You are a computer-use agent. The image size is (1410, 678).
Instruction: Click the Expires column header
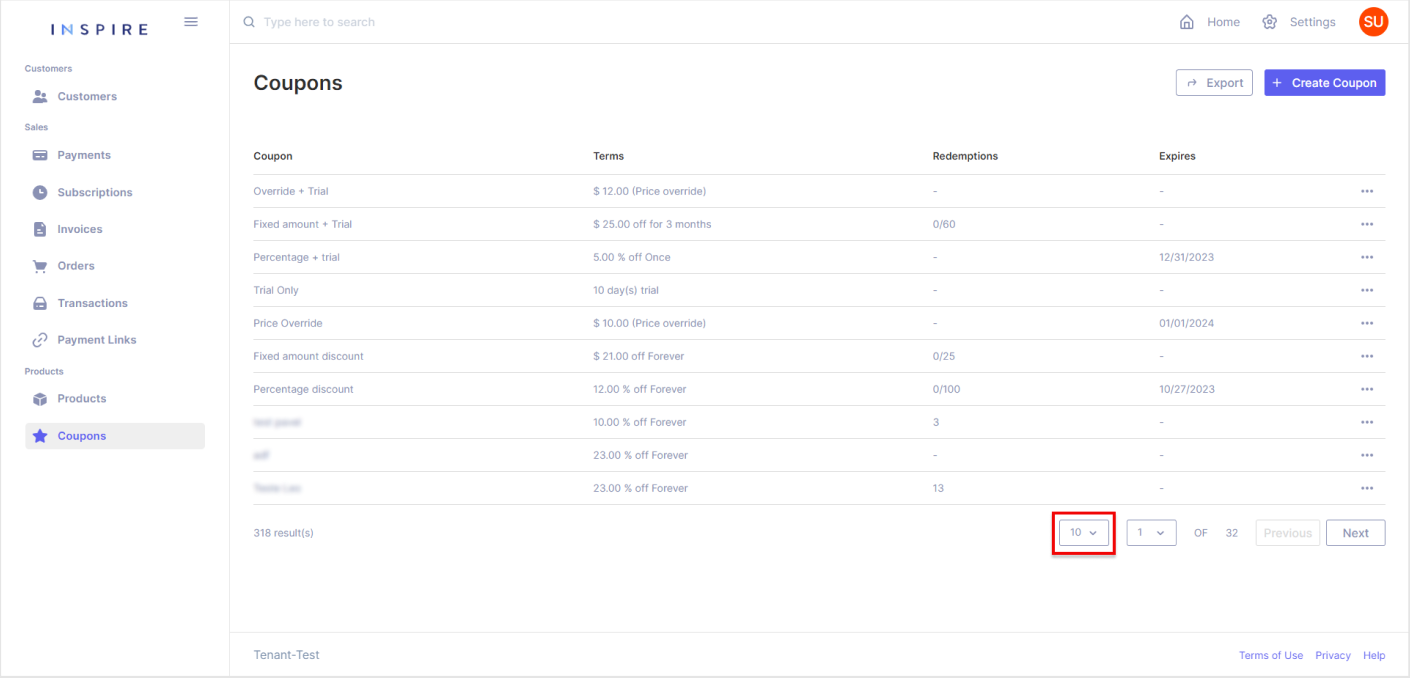pos(1177,156)
